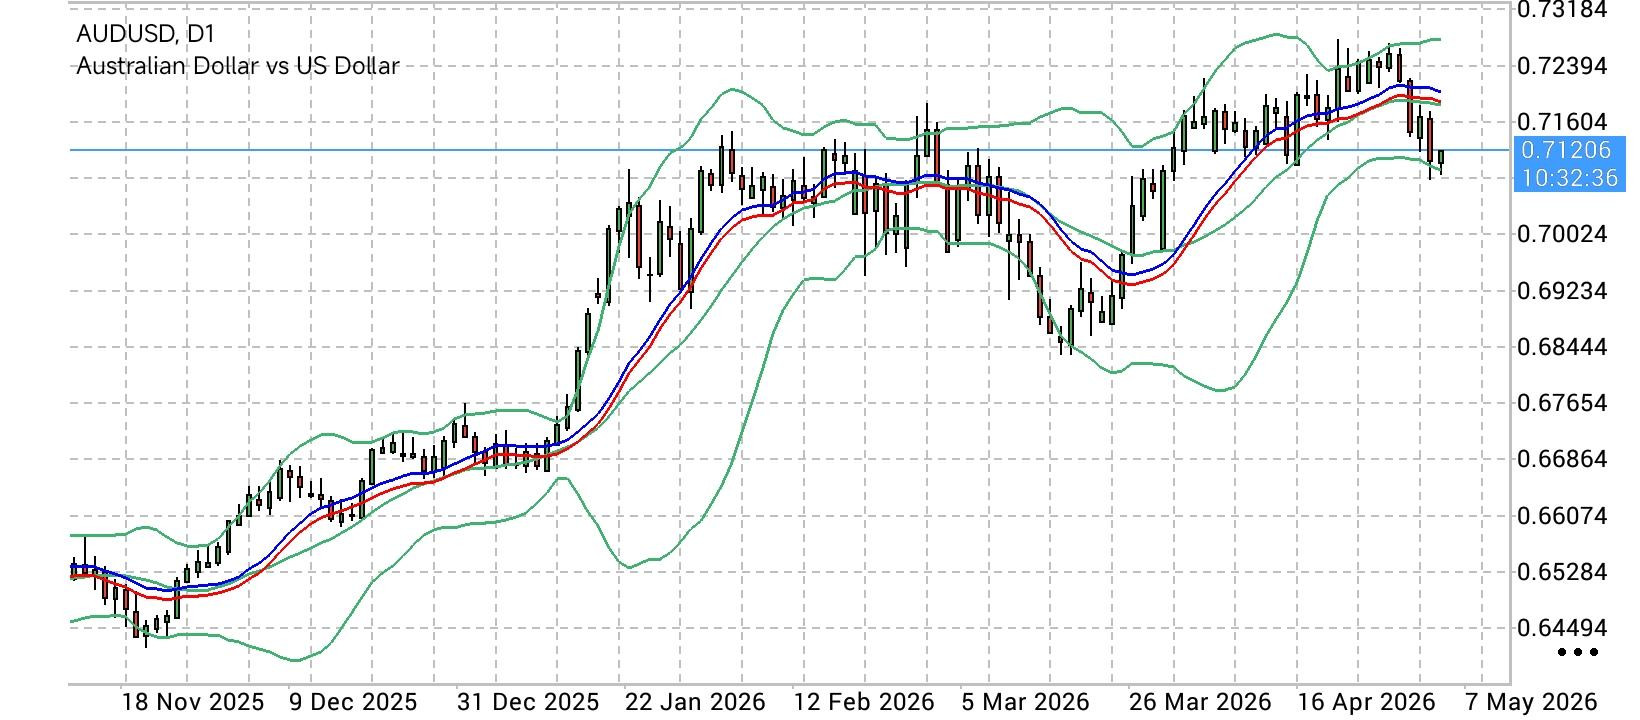Select the 18 Nov 2025 date marker

click(193, 702)
